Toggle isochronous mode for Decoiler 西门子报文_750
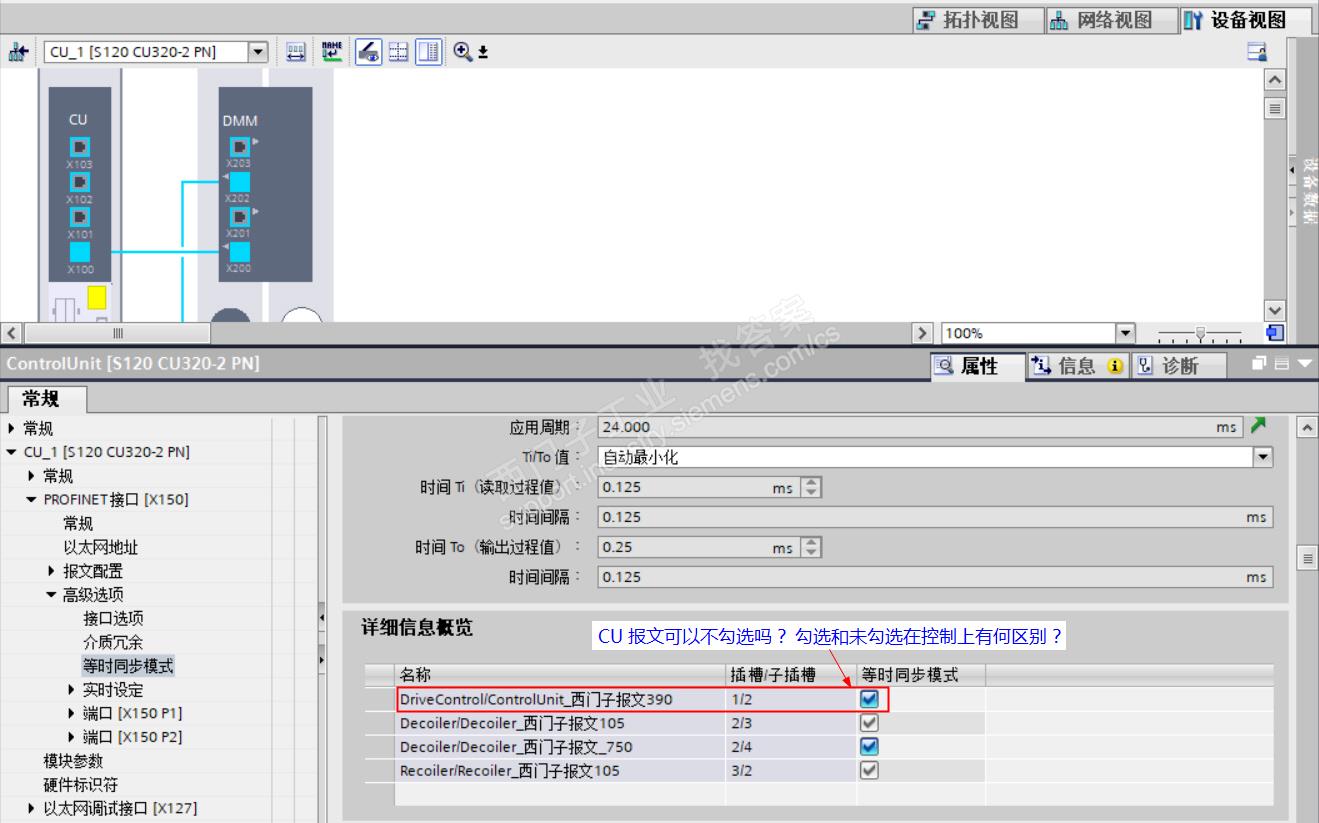This screenshot has width=1319, height=823. click(869, 747)
